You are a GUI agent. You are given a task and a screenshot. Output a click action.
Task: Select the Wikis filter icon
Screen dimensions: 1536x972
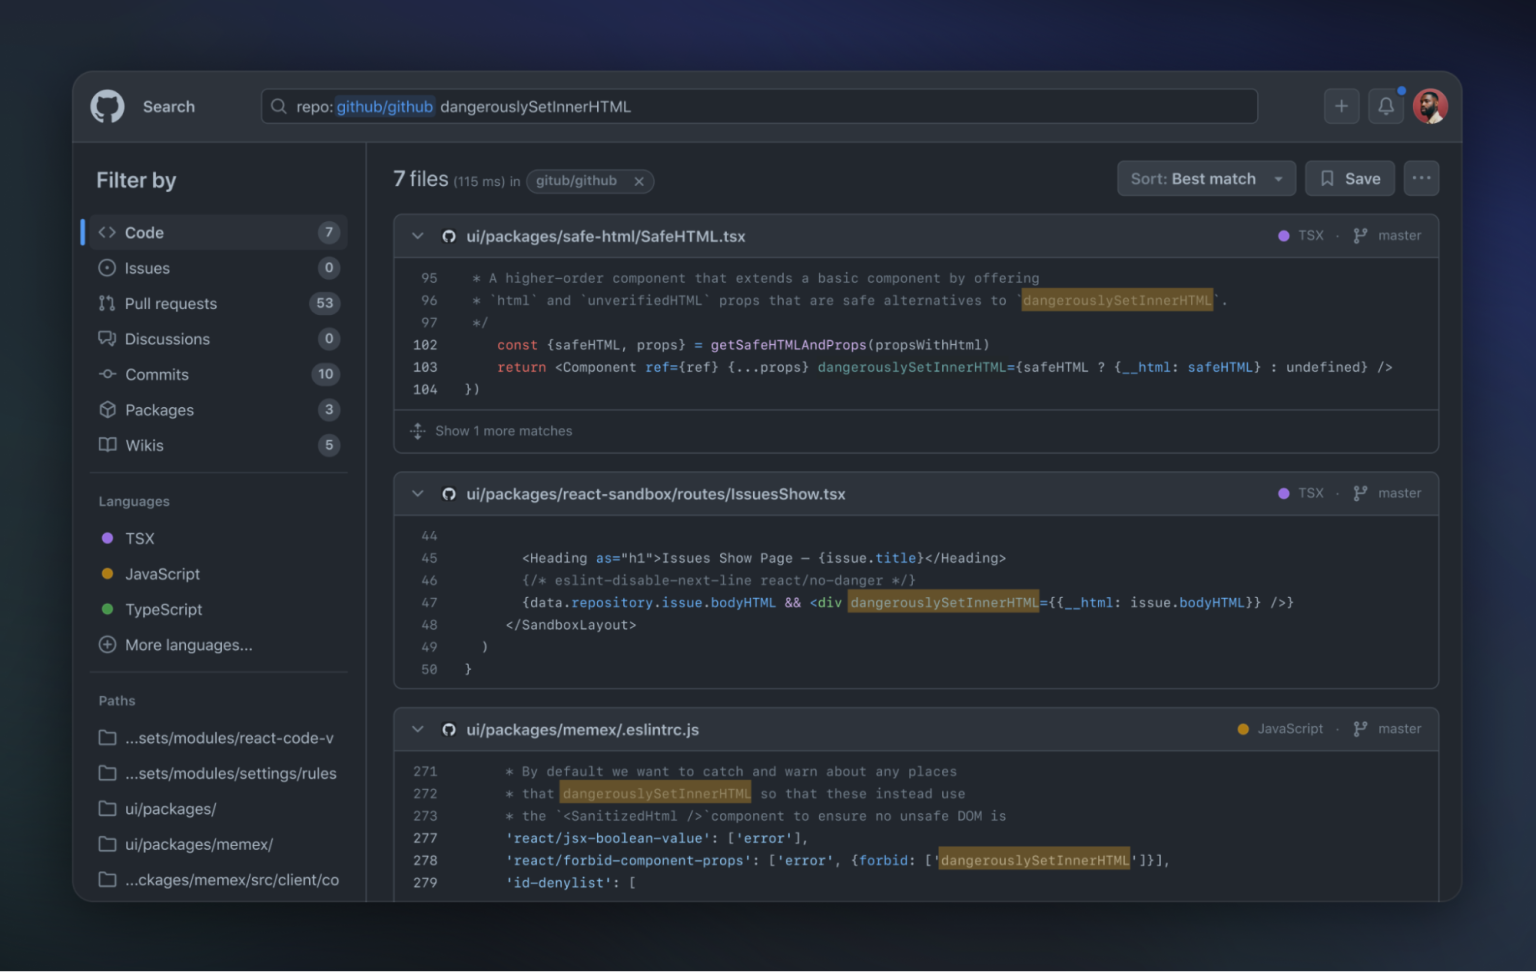point(108,445)
